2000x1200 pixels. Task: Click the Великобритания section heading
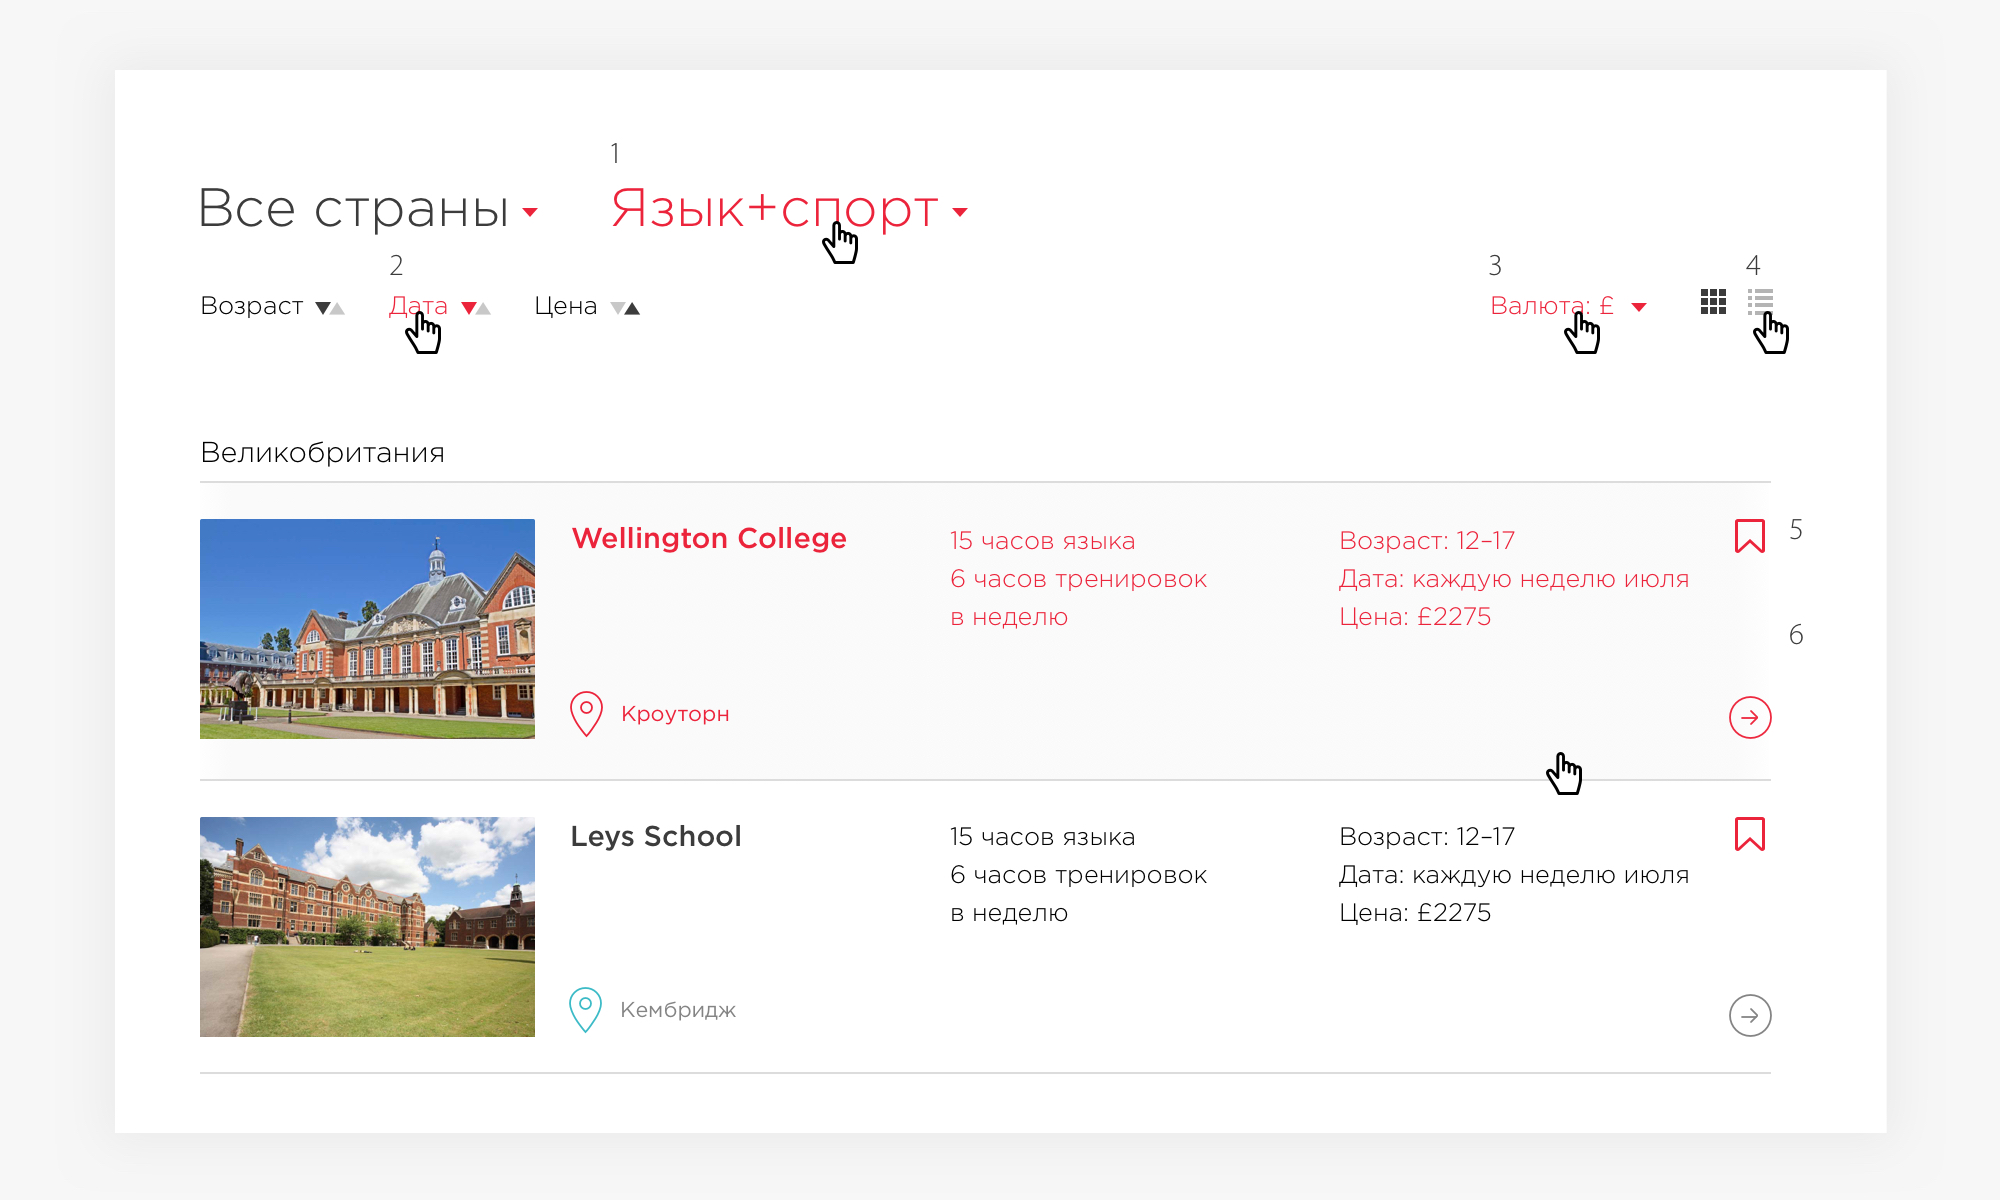pyautogui.click(x=322, y=453)
